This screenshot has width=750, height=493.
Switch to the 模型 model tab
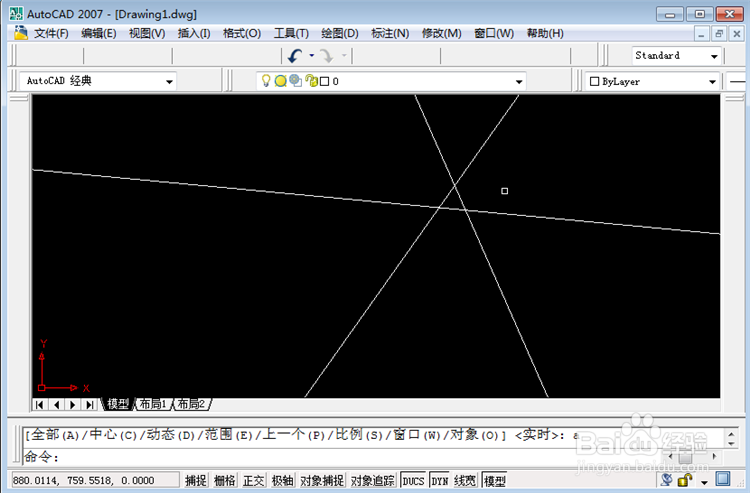click(x=118, y=405)
